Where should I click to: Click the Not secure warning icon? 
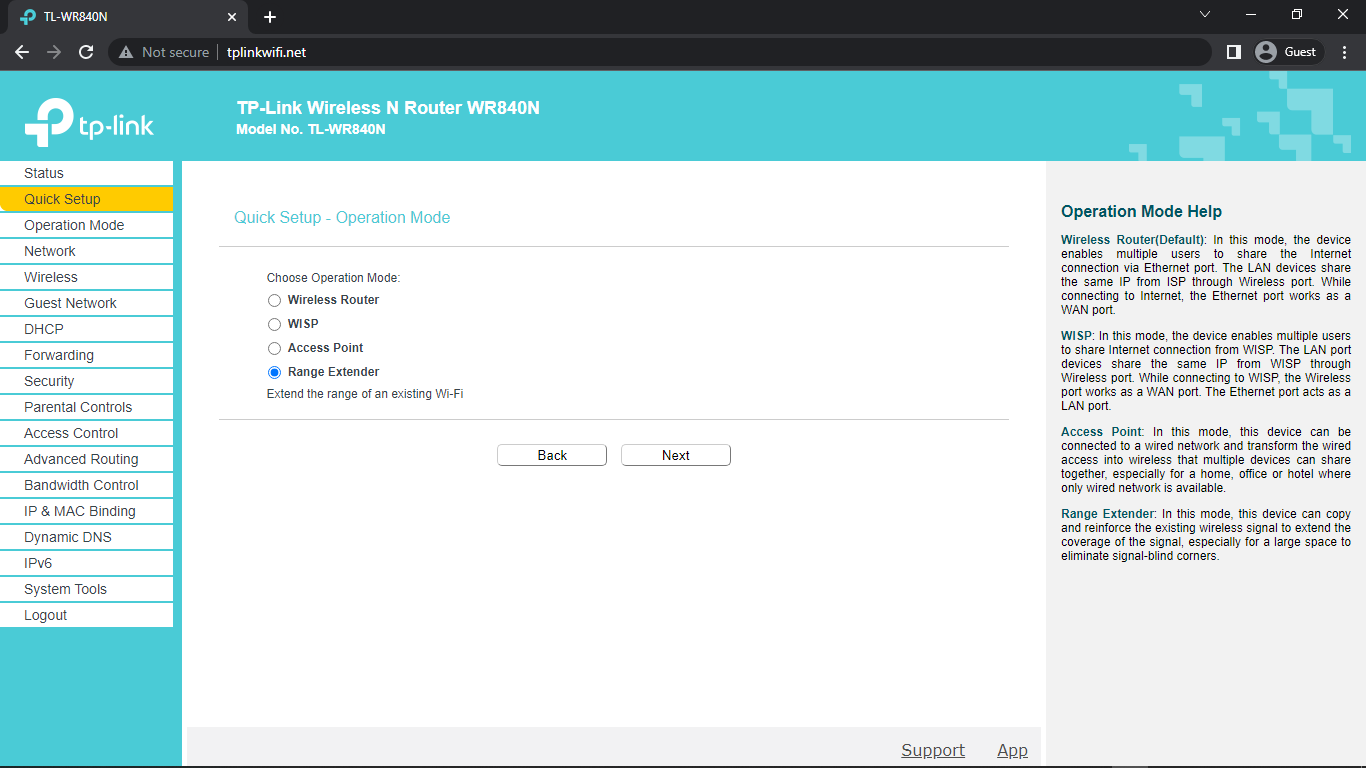126,52
